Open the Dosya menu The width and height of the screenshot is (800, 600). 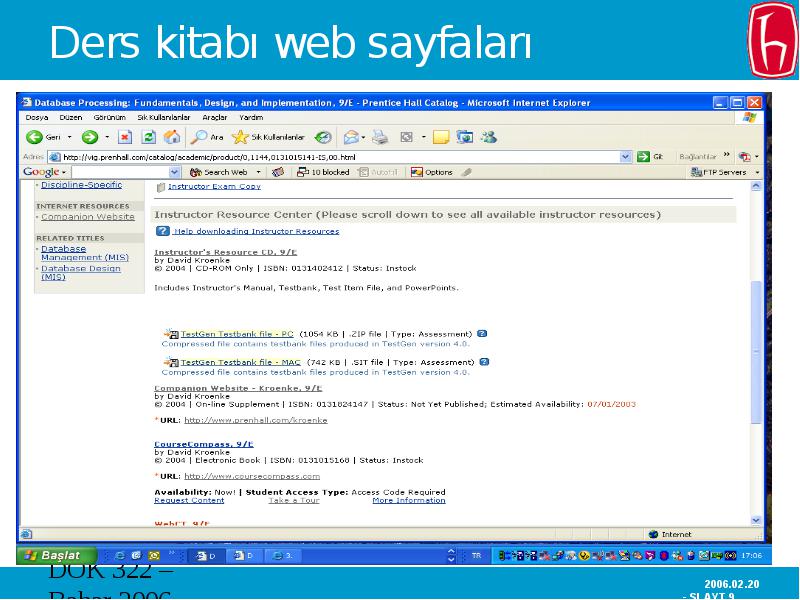(37, 117)
